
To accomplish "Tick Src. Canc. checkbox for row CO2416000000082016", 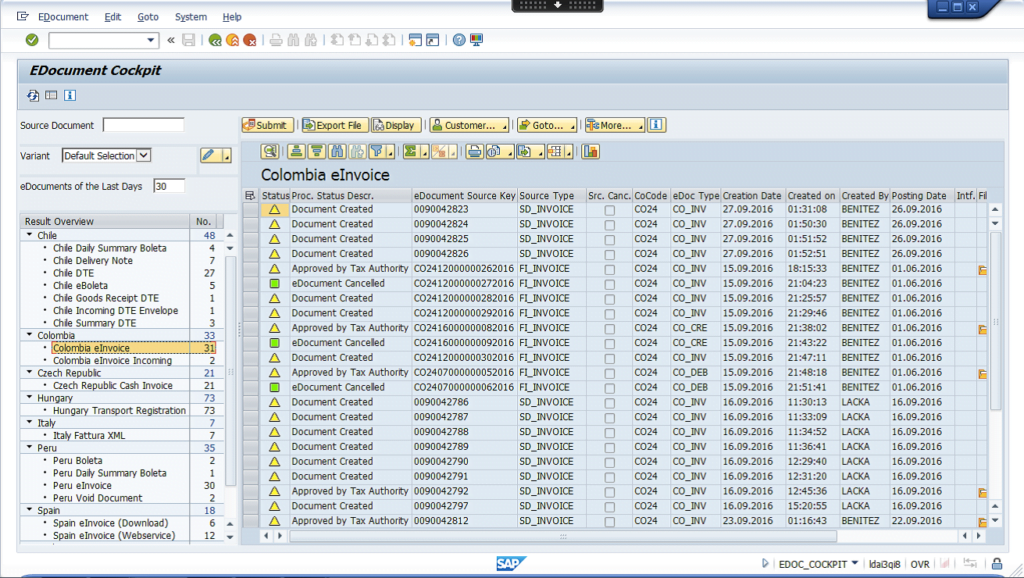I will coord(609,329).
